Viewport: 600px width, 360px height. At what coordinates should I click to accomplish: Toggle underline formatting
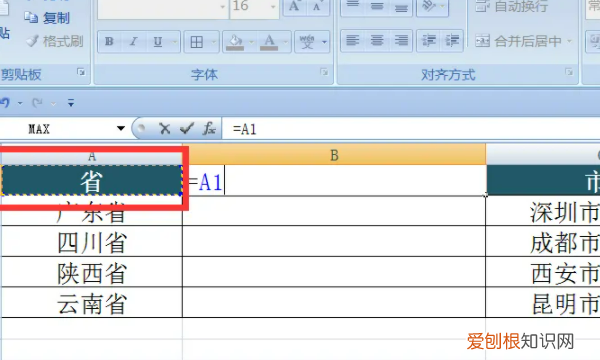click(158, 41)
